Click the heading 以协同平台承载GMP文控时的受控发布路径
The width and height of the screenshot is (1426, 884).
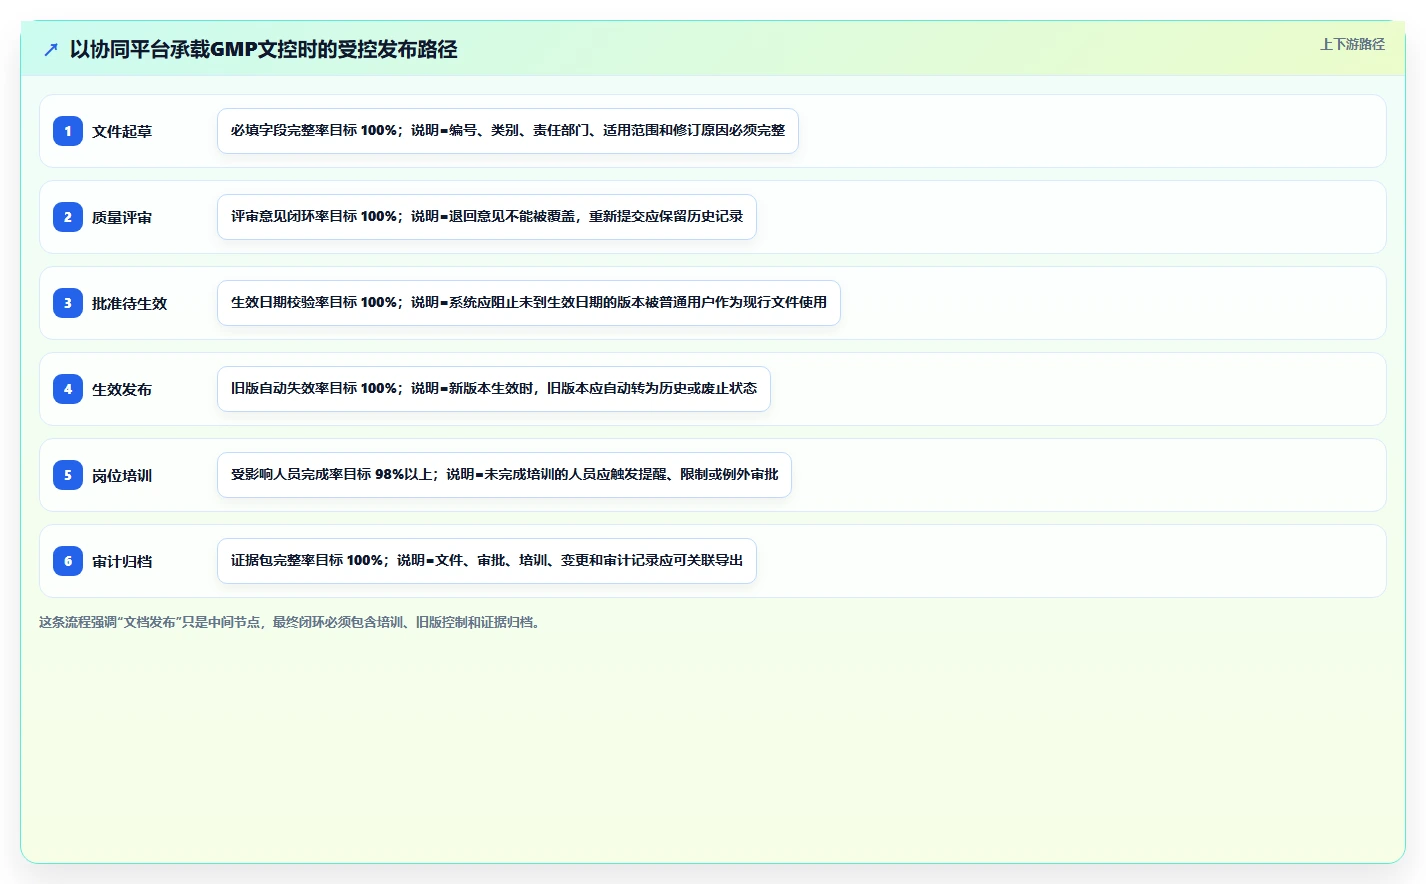264,49
